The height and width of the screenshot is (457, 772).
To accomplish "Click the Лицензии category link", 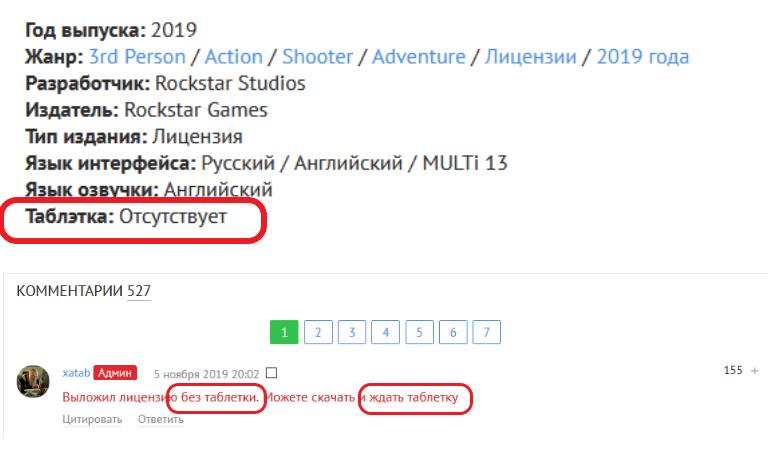I will [x=530, y=57].
